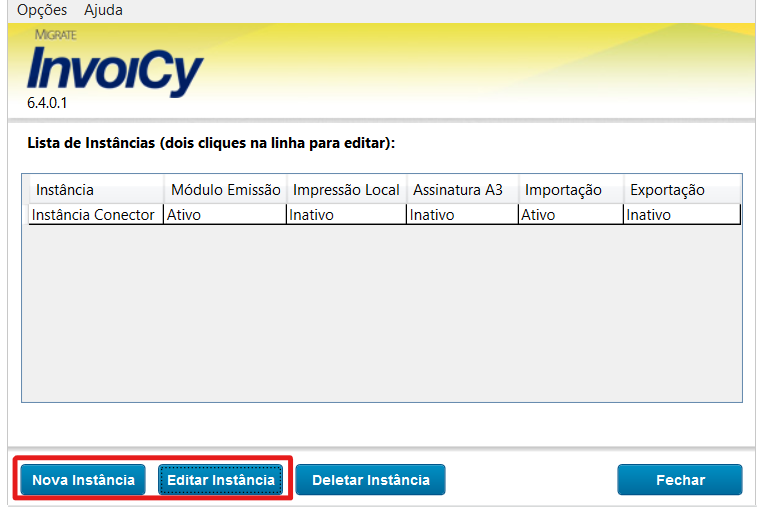Click the Fechar button
The height and width of the screenshot is (507, 762).
click(x=680, y=480)
